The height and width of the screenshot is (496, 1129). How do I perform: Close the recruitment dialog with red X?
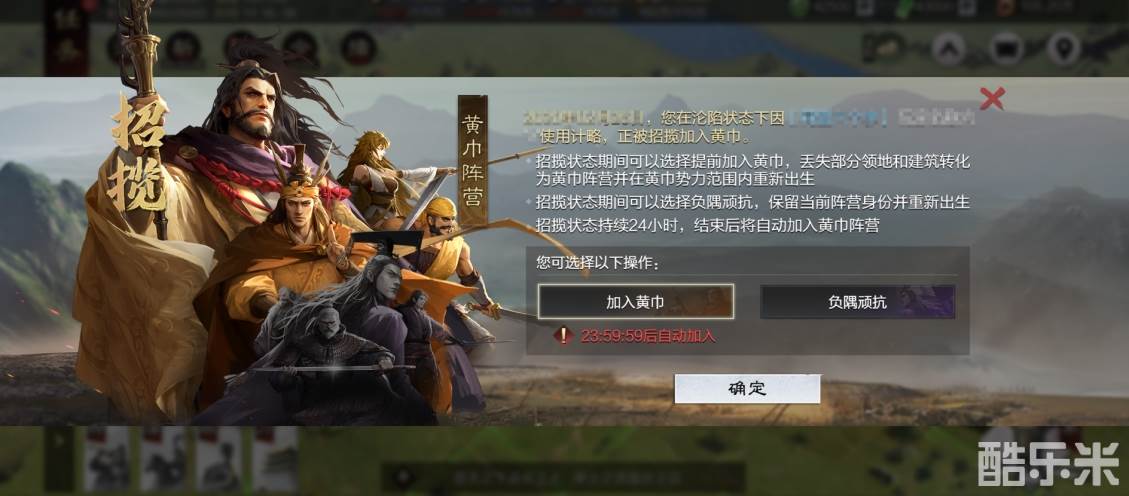click(991, 98)
